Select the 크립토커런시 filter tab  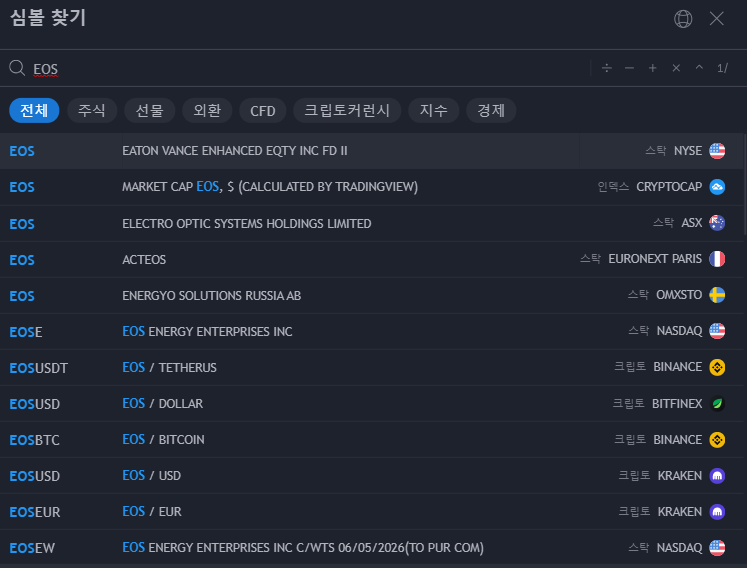click(347, 111)
